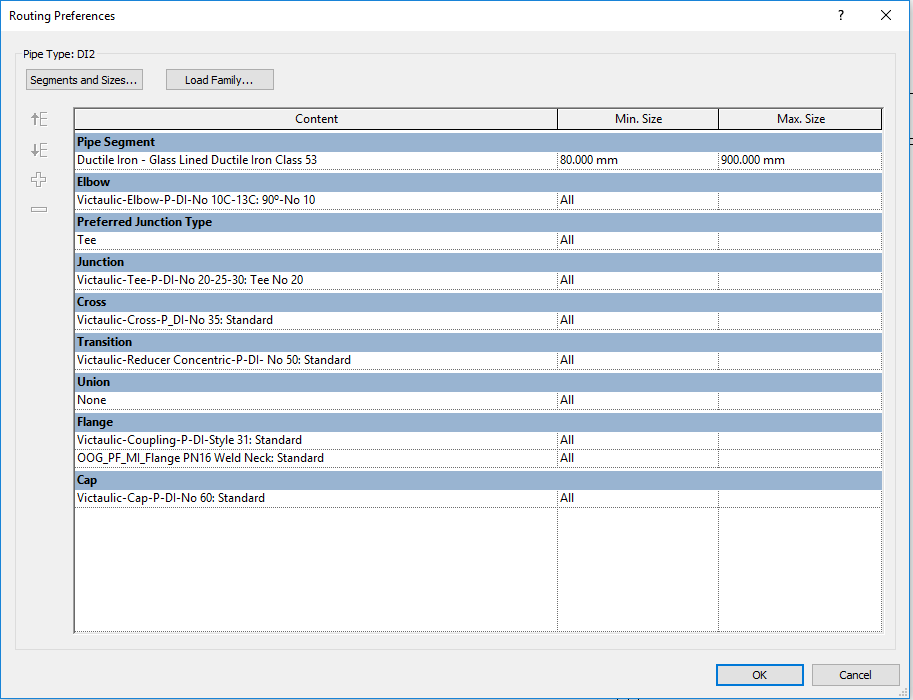Image resolution: width=913 pixels, height=700 pixels.
Task: Click the move row up icon
Action: (x=38, y=118)
